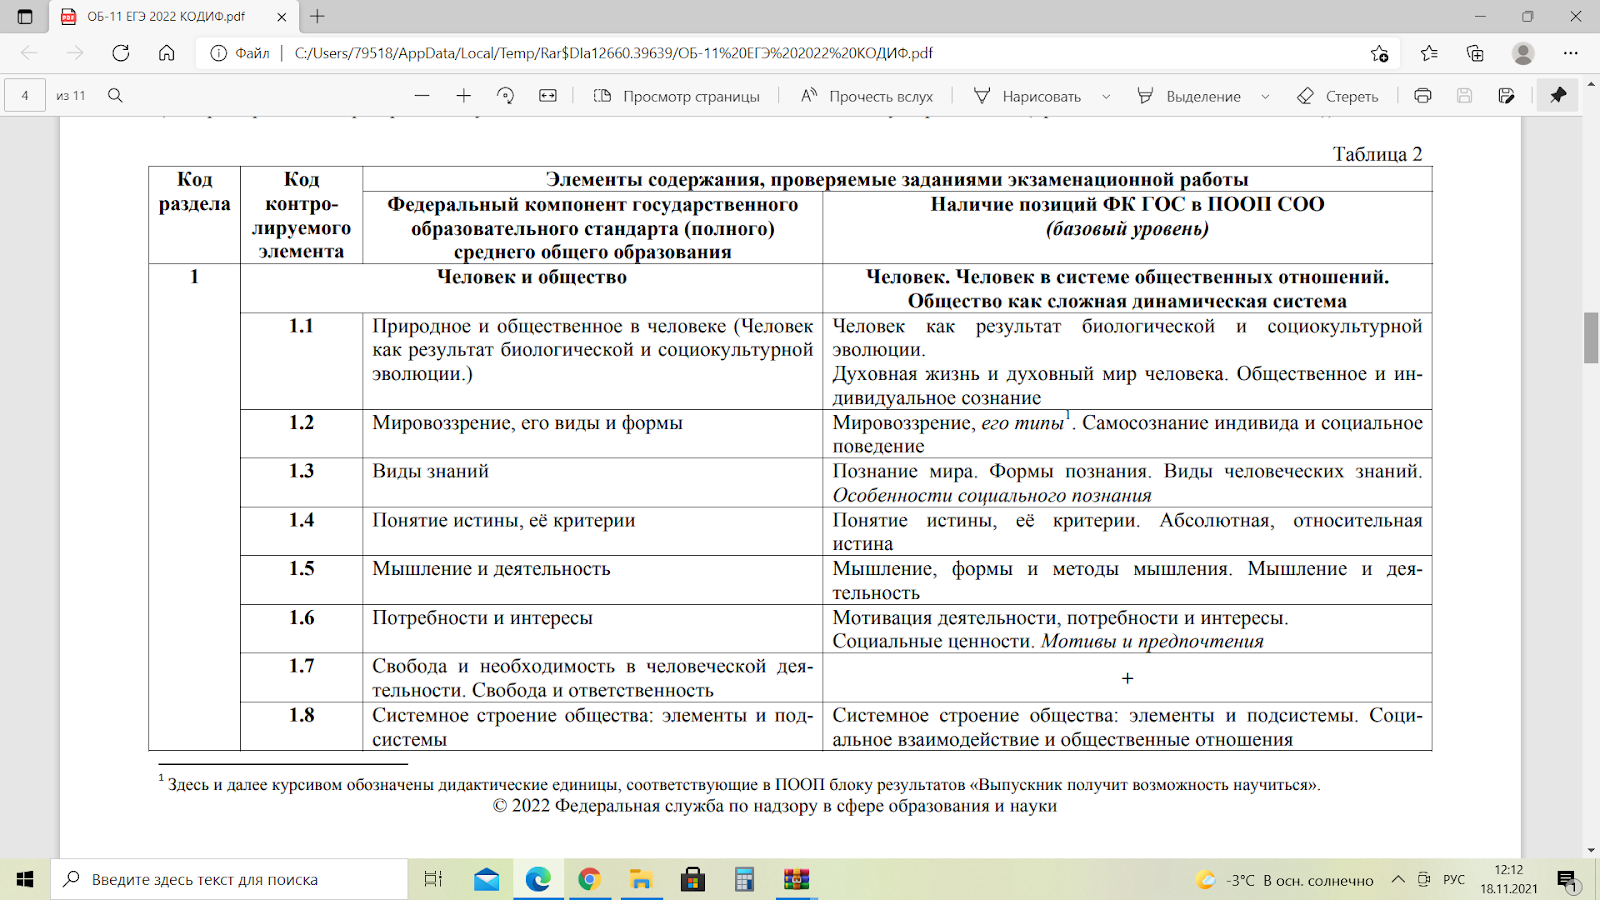Go to the home page

pyautogui.click(x=167, y=53)
